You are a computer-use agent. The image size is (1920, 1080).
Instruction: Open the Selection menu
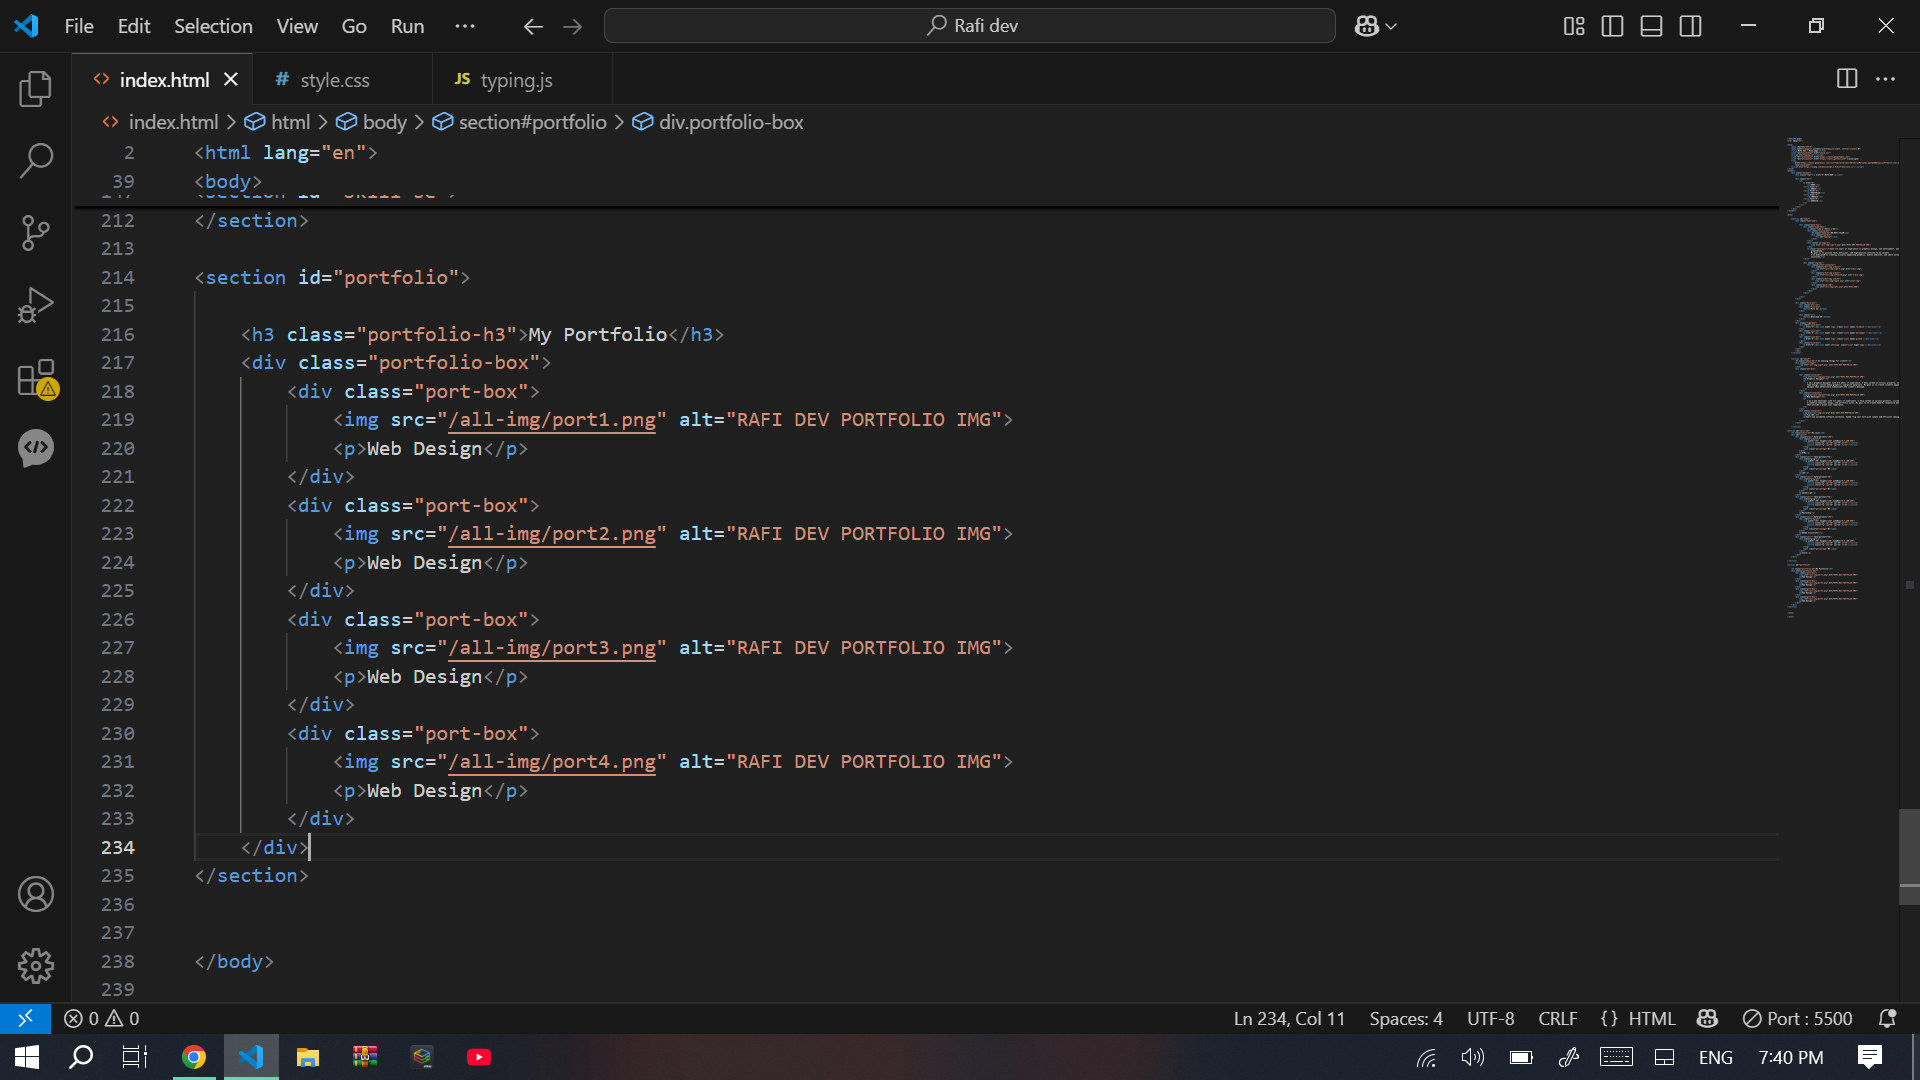[213, 26]
